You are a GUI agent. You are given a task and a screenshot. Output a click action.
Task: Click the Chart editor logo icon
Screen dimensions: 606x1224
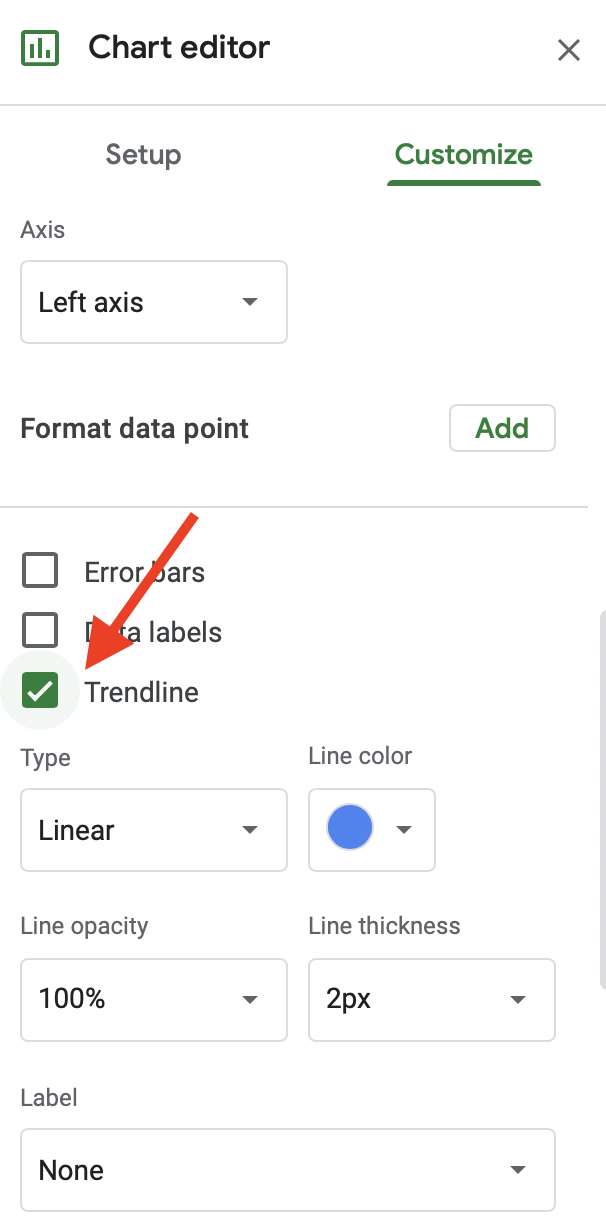tap(40, 47)
